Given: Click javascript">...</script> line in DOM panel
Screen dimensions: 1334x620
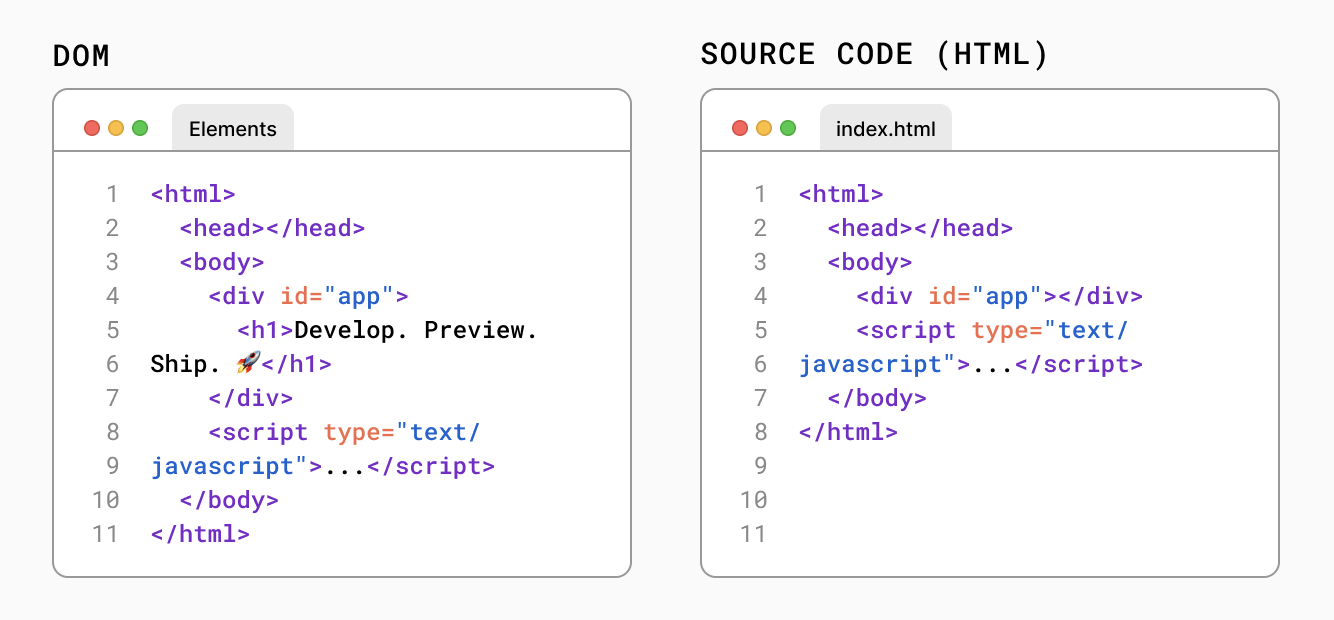Looking at the screenshot, I should point(323,466).
